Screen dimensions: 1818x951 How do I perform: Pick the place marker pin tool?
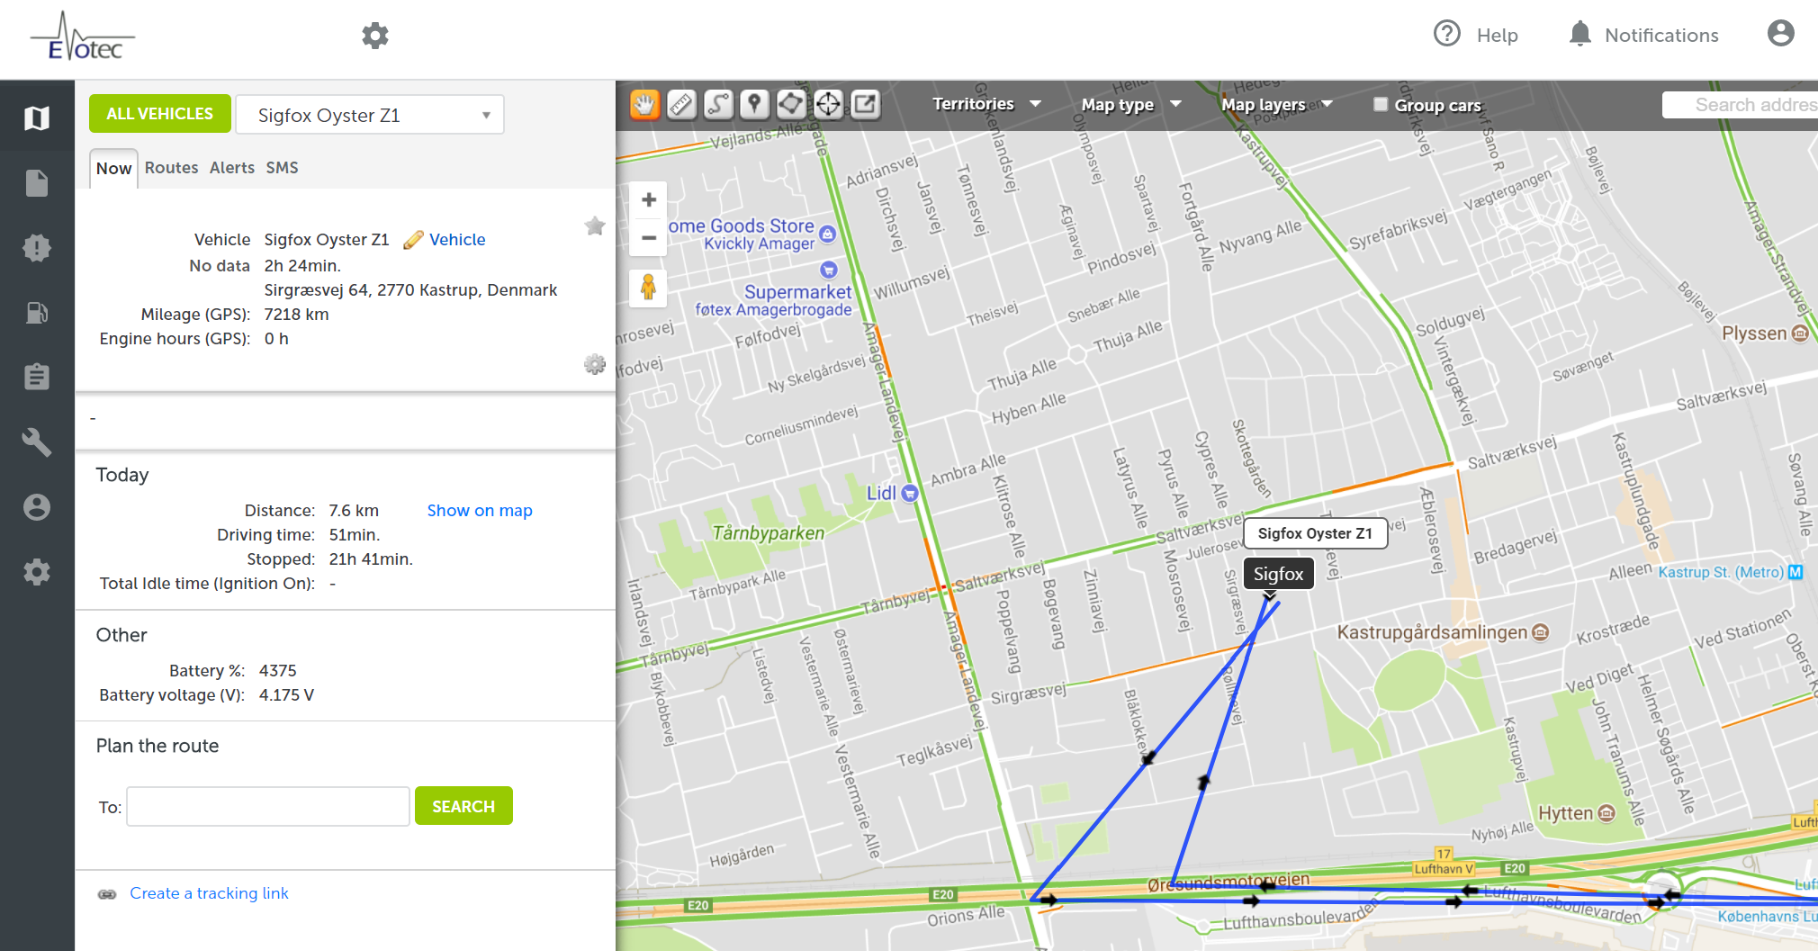click(755, 104)
